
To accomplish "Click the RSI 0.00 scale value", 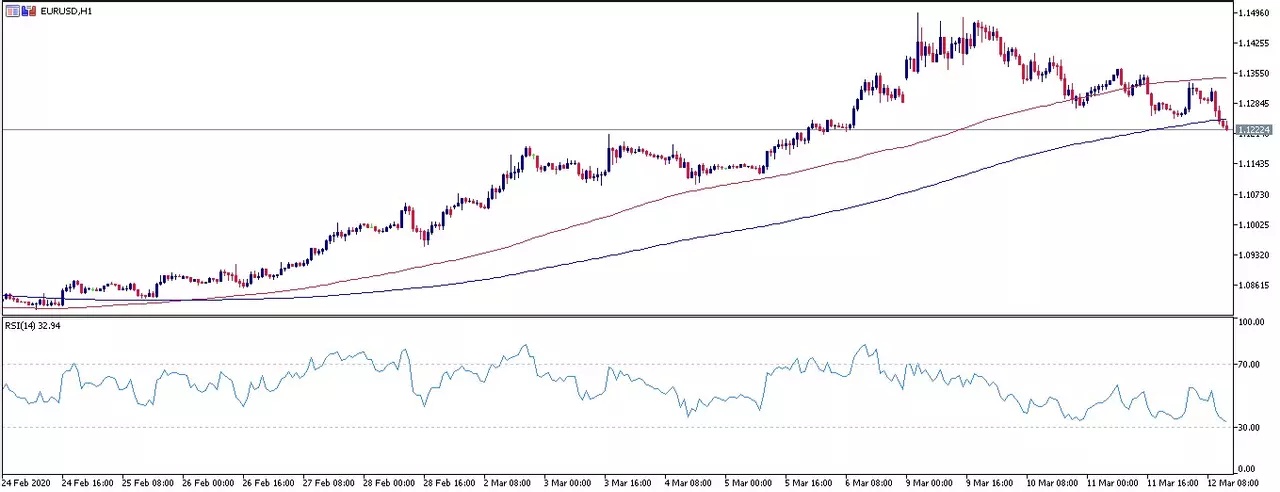I will [x=1249, y=468].
